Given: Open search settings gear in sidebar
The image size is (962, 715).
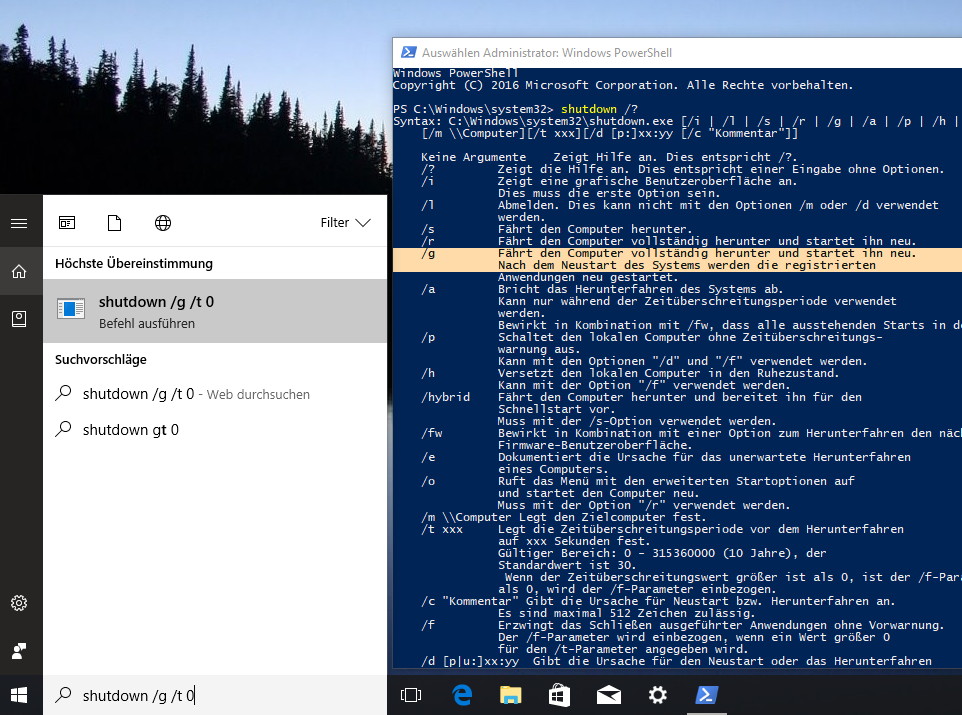Looking at the screenshot, I should (x=19, y=603).
